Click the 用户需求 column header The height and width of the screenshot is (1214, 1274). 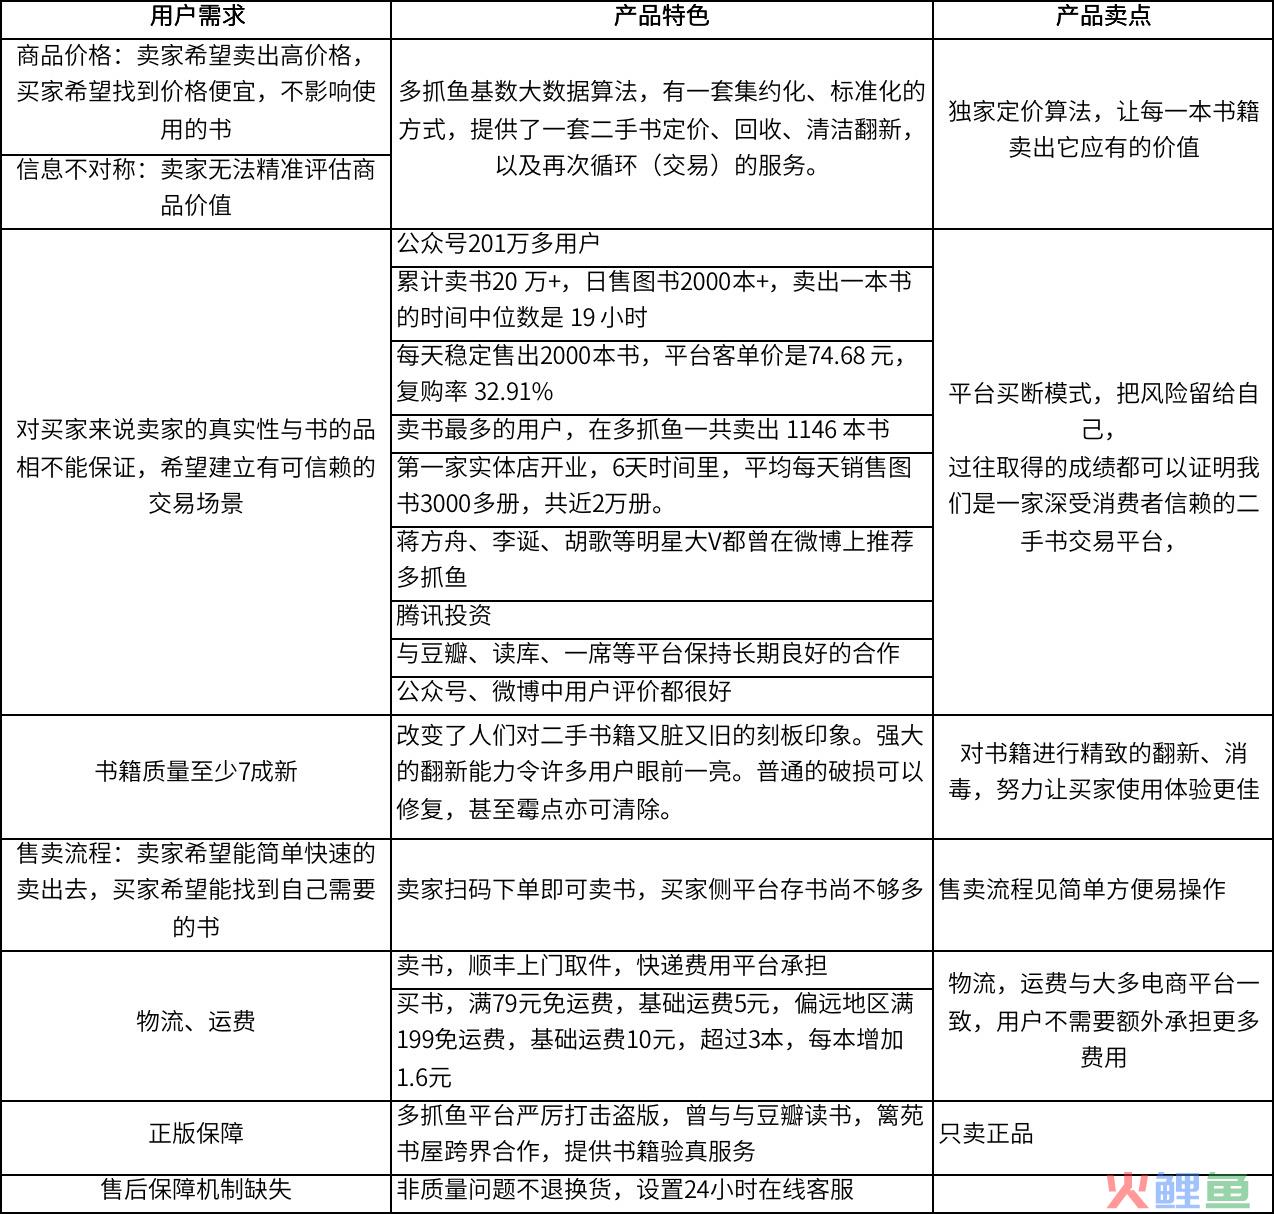click(x=196, y=17)
